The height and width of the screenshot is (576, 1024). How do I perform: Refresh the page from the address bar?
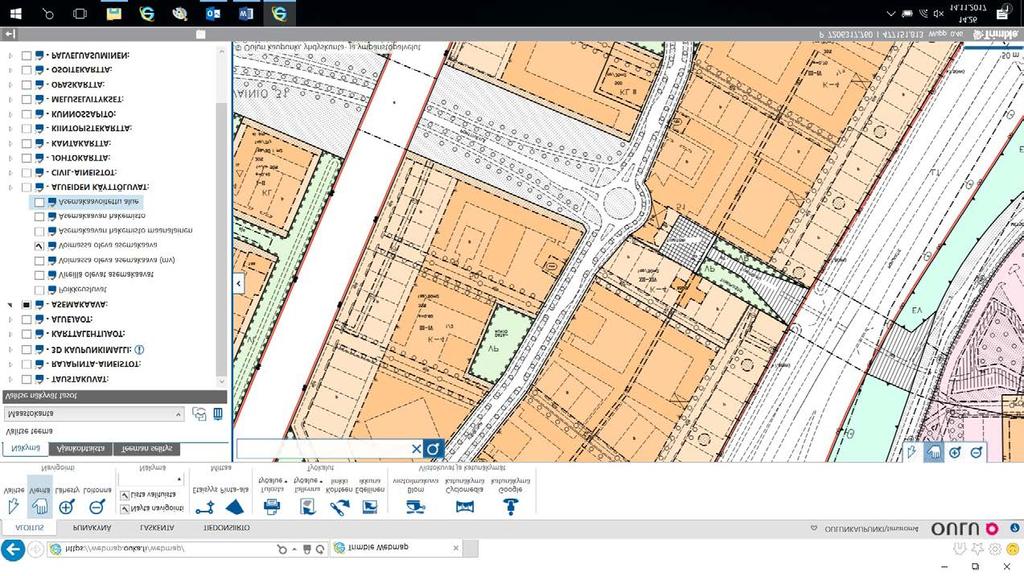pos(320,549)
